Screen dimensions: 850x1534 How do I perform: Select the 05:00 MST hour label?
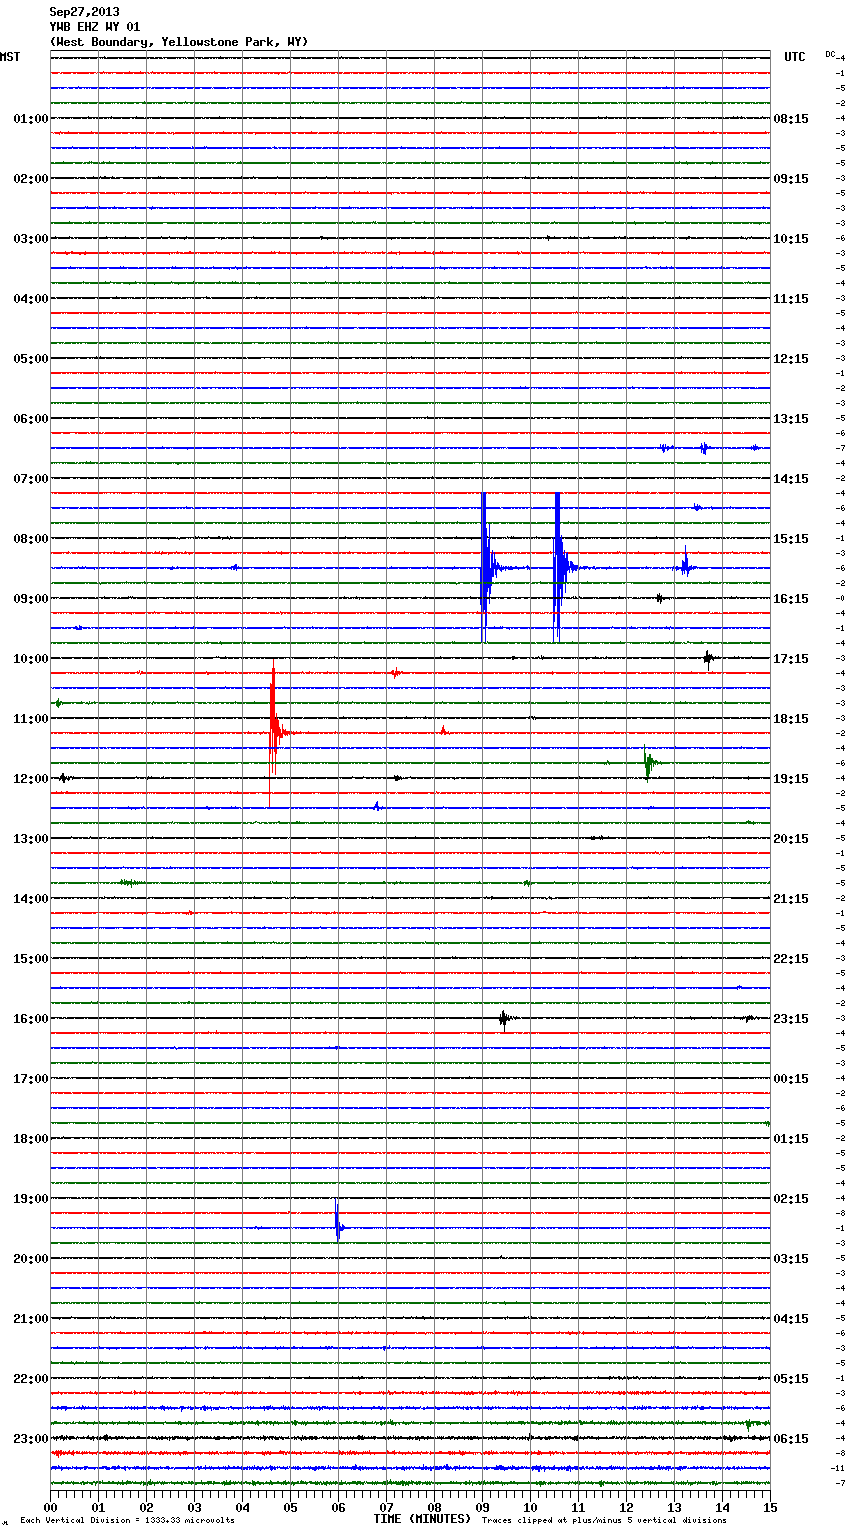30,359
